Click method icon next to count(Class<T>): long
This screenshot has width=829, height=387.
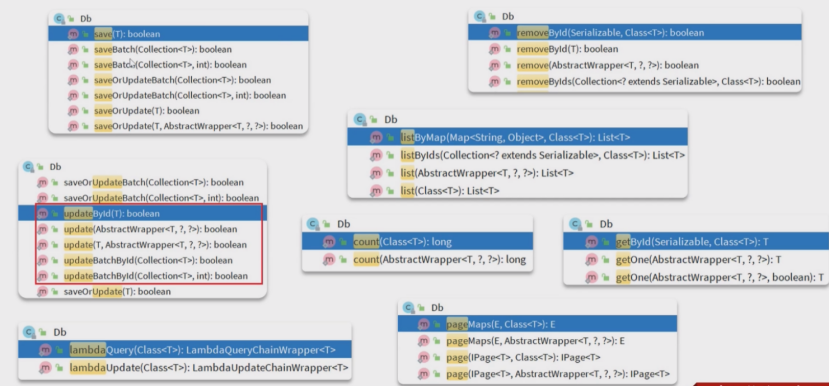329,242
